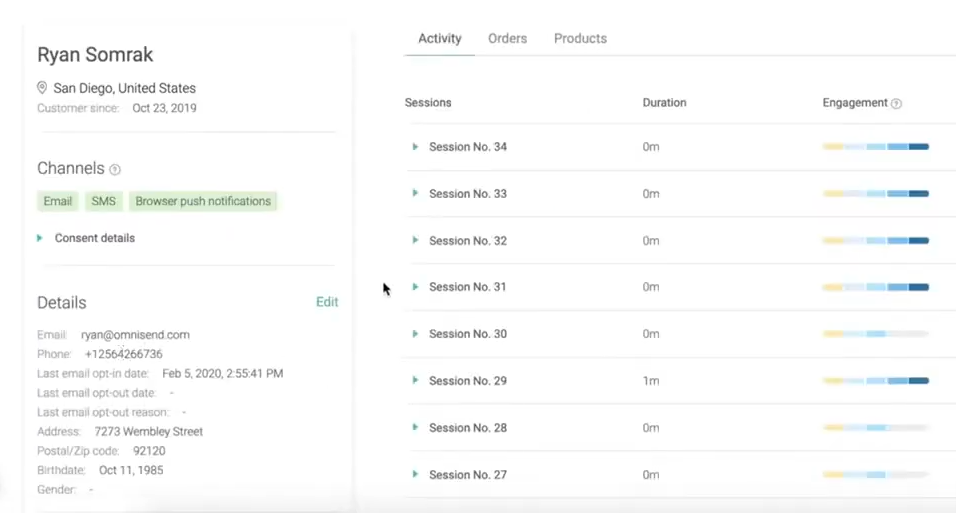The height and width of the screenshot is (513, 956).
Task: Open the Channels help question-mark icon
Action: coord(115,170)
